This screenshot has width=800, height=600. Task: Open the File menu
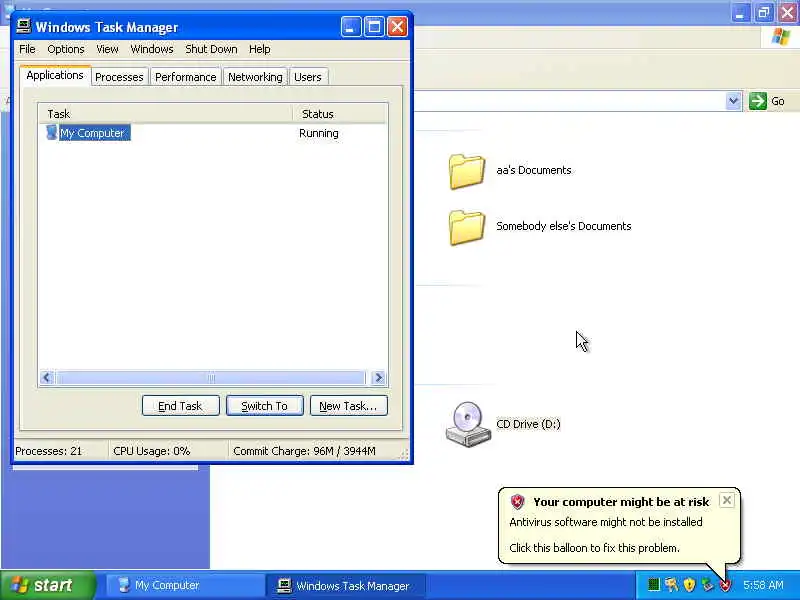click(x=27, y=49)
